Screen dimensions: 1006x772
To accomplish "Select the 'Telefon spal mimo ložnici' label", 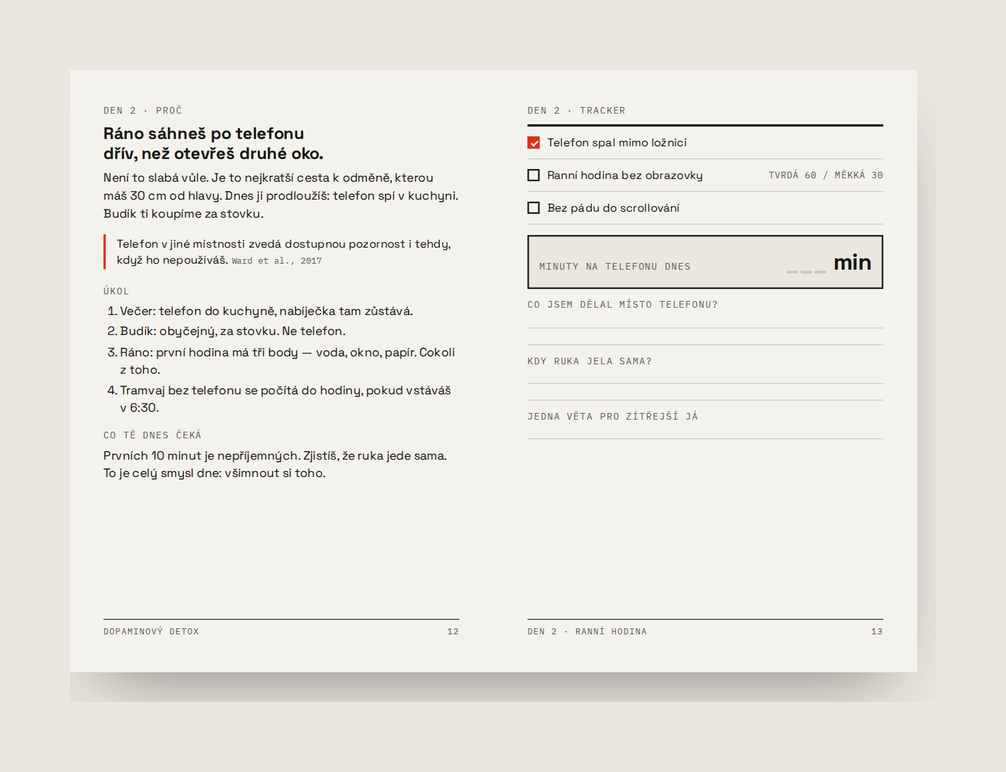I will [x=617, y=142].
